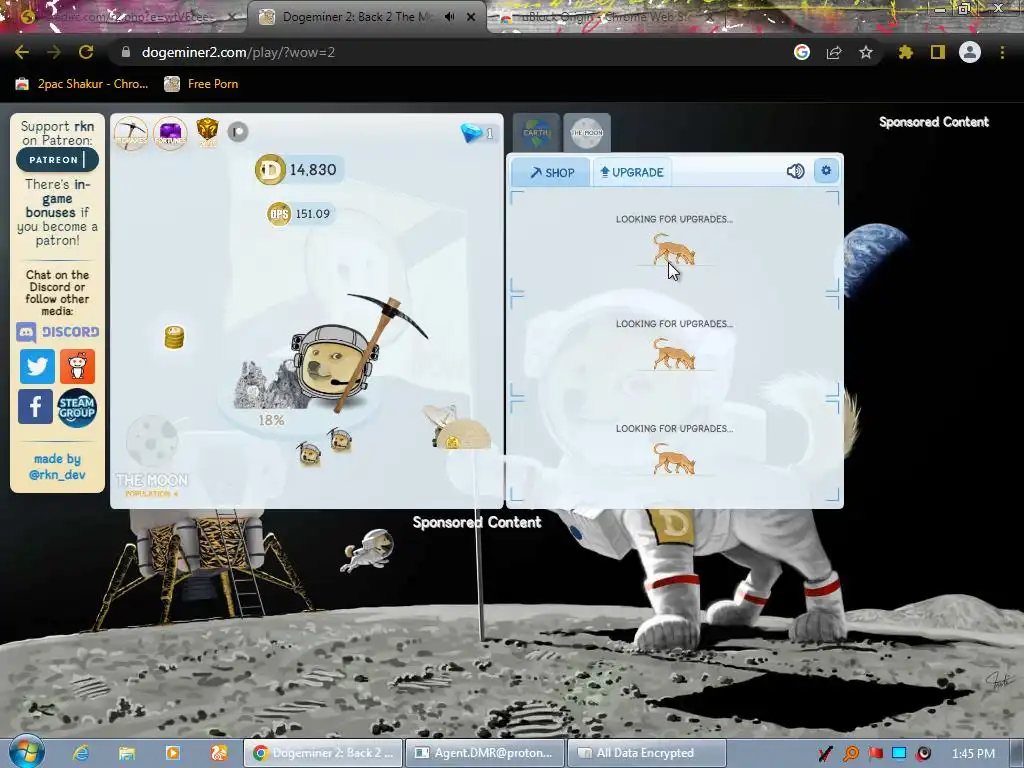Join the Discord link
This screenshot has height=768, width=1024.
(x=57, y=332)
